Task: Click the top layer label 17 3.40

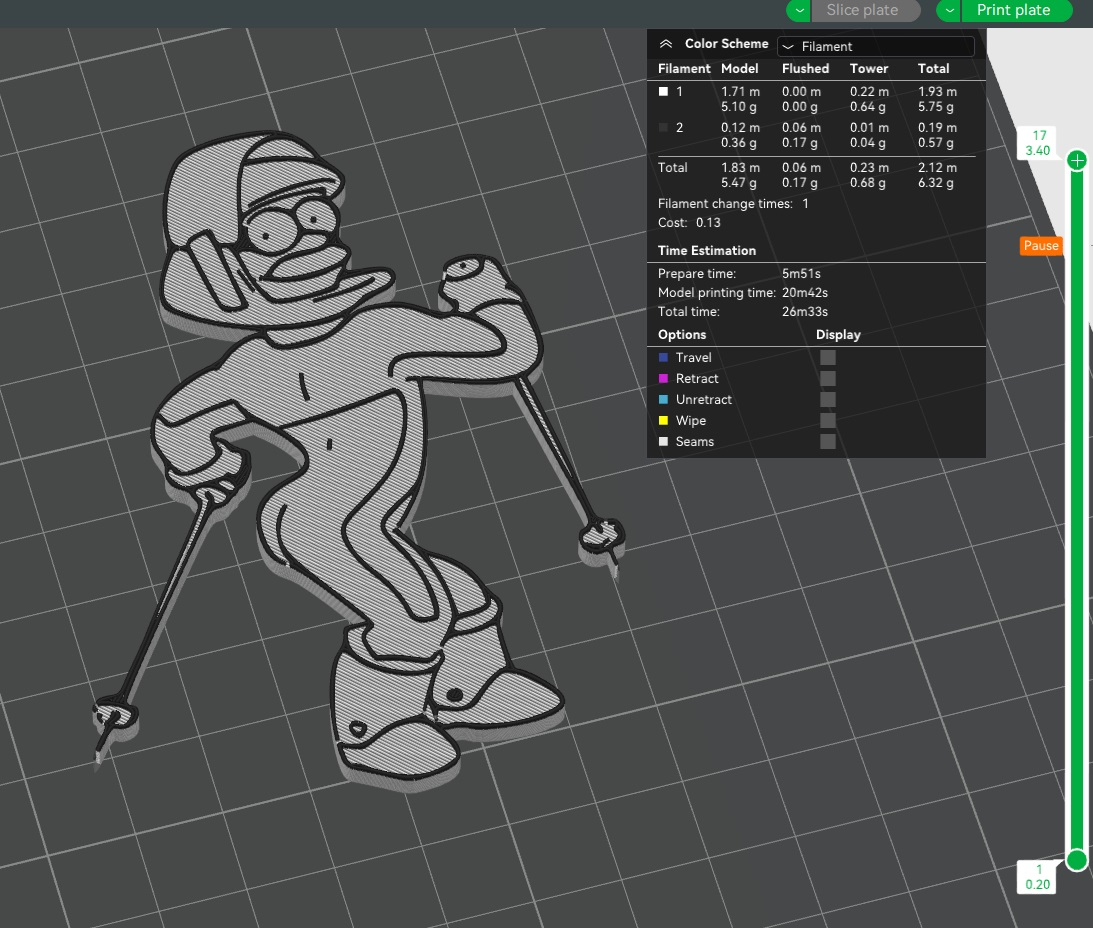Action: 1038,143
